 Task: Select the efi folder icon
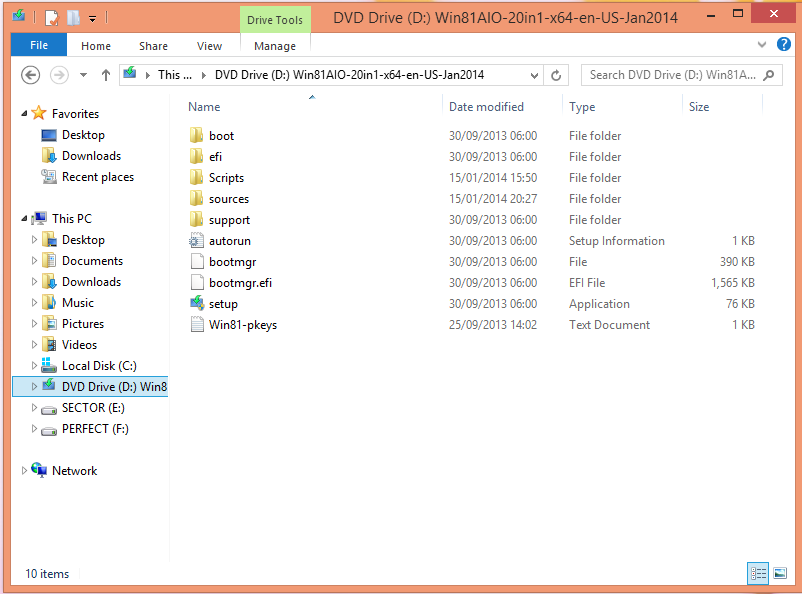pos(197,156)
